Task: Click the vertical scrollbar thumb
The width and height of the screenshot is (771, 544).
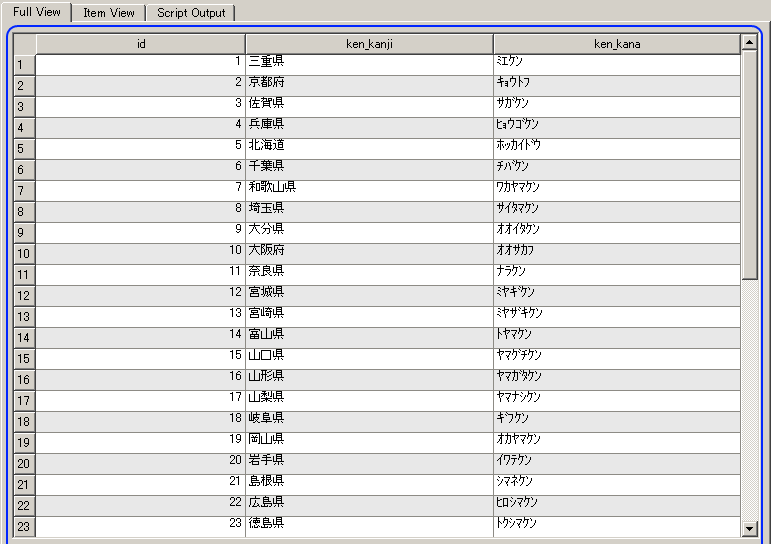Action: point(749,165)
